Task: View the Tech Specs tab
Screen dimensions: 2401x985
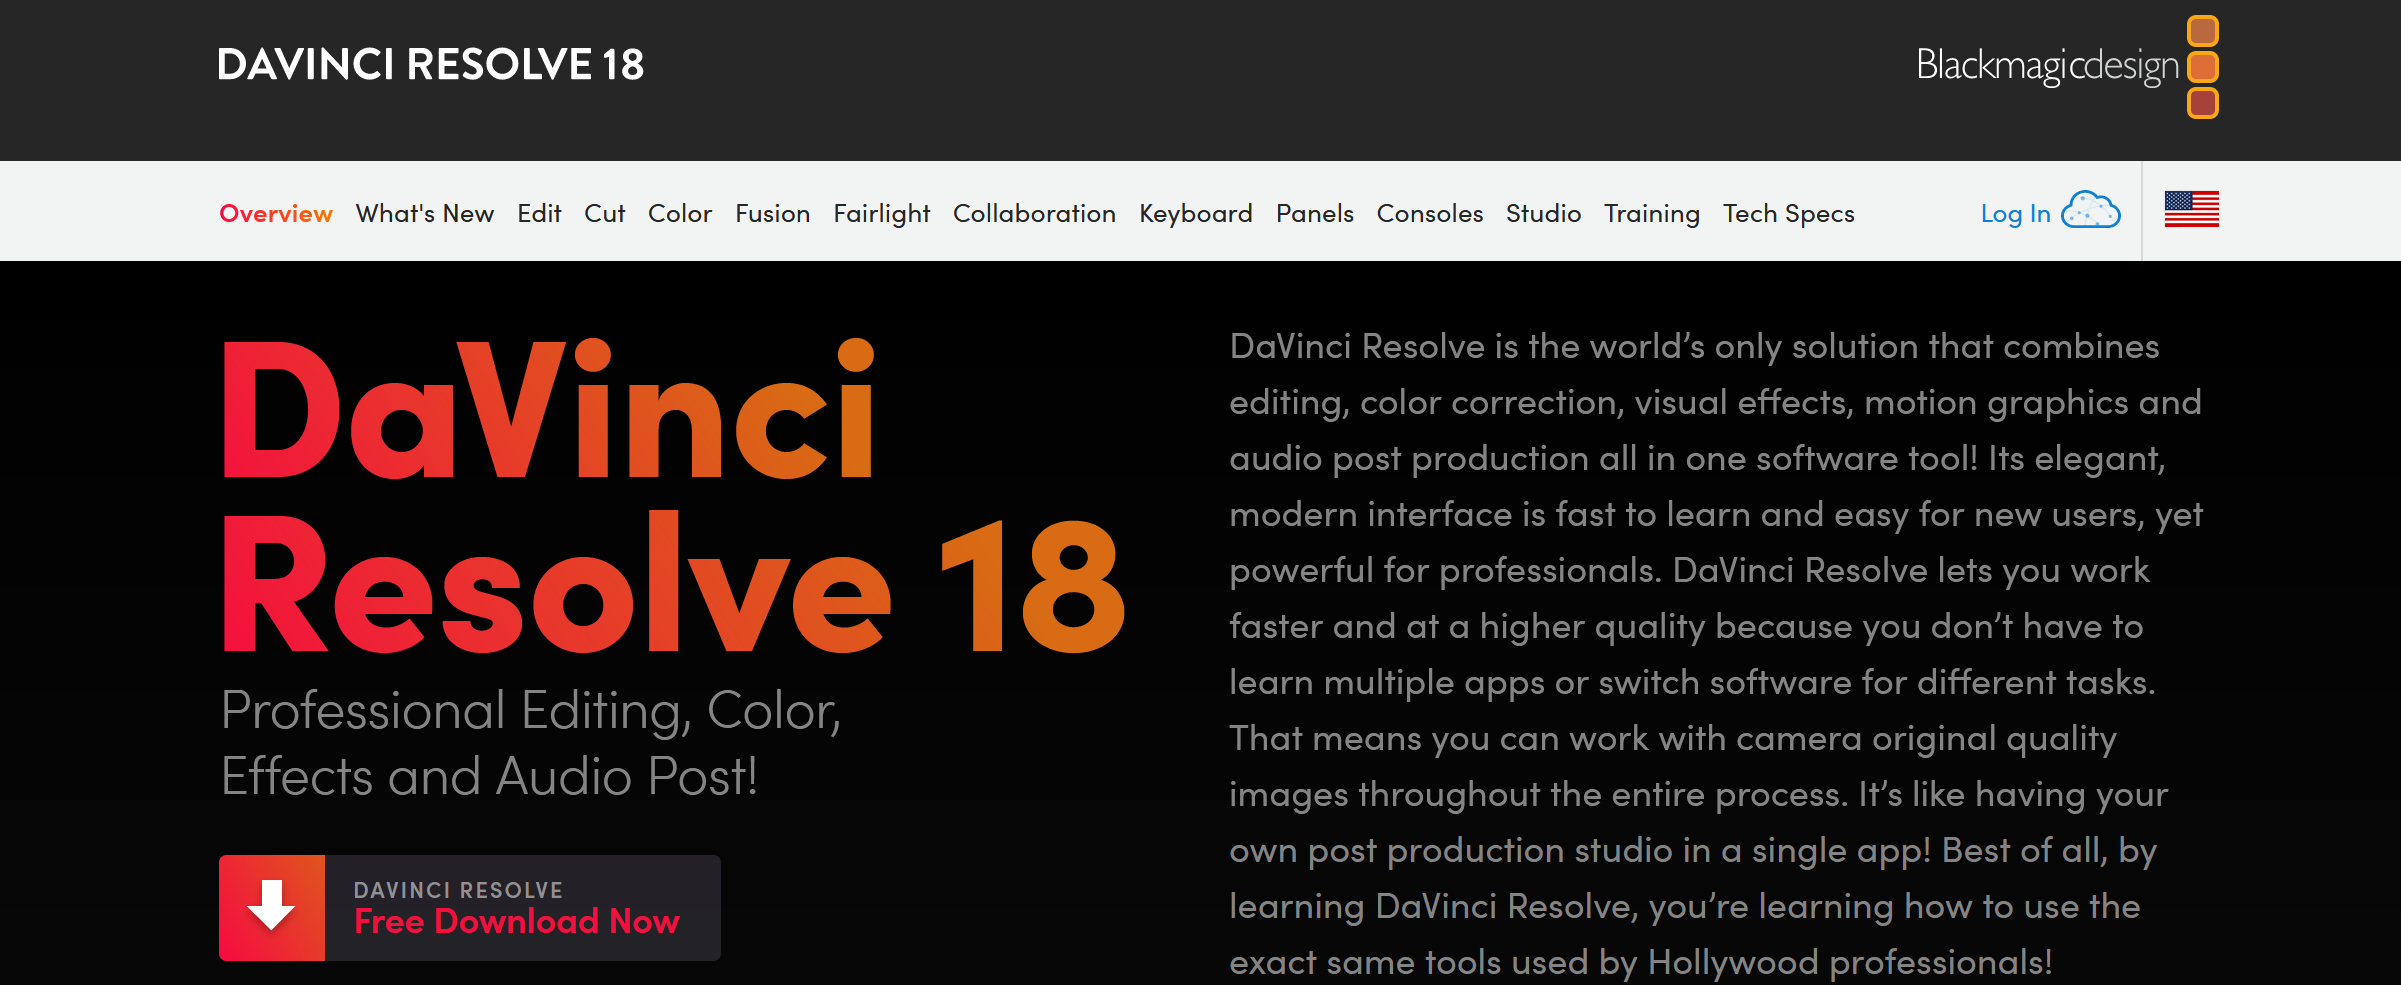Action: [x=1789, y=213]
